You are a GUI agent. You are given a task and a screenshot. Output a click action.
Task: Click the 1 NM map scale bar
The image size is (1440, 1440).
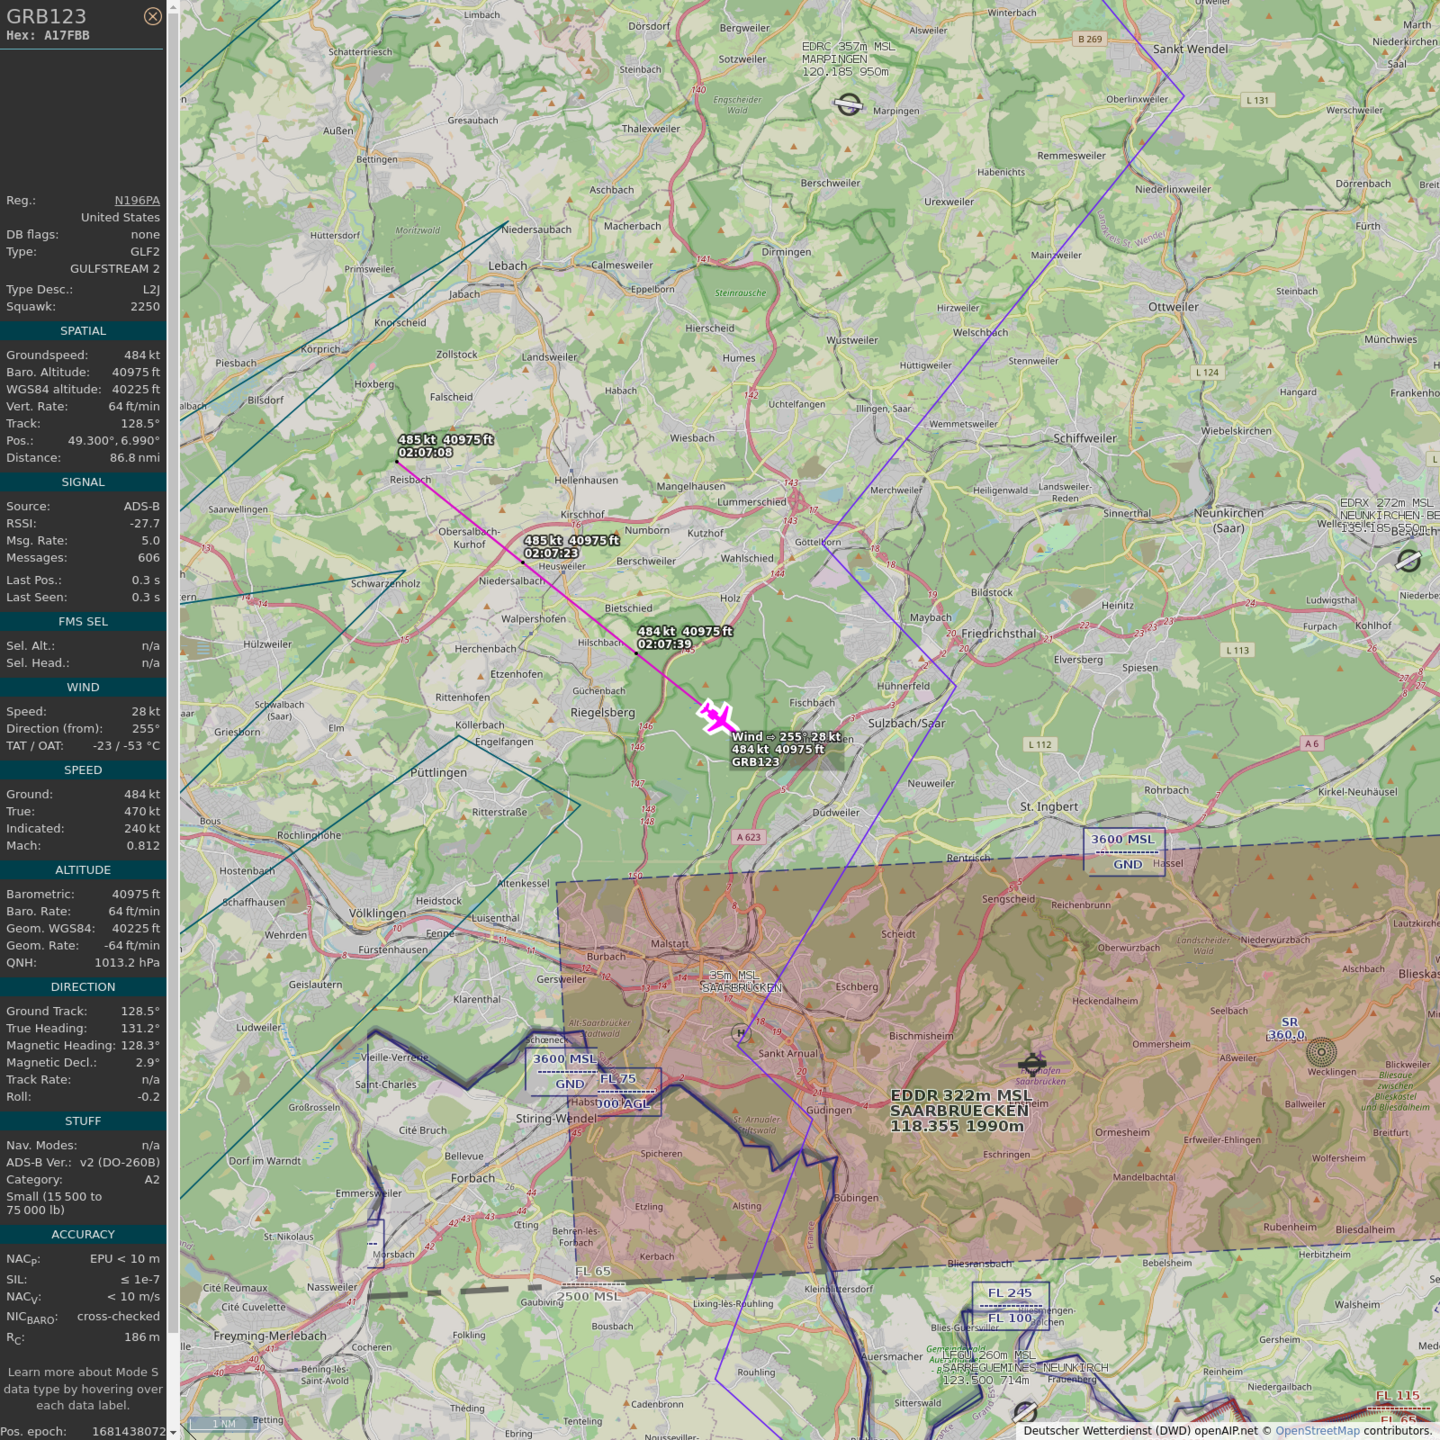click(x=224, y=1423)
